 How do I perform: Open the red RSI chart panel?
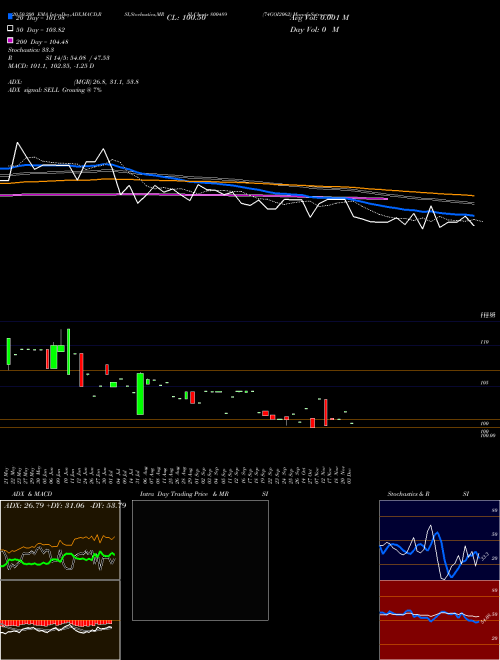(x=439, y=620)
